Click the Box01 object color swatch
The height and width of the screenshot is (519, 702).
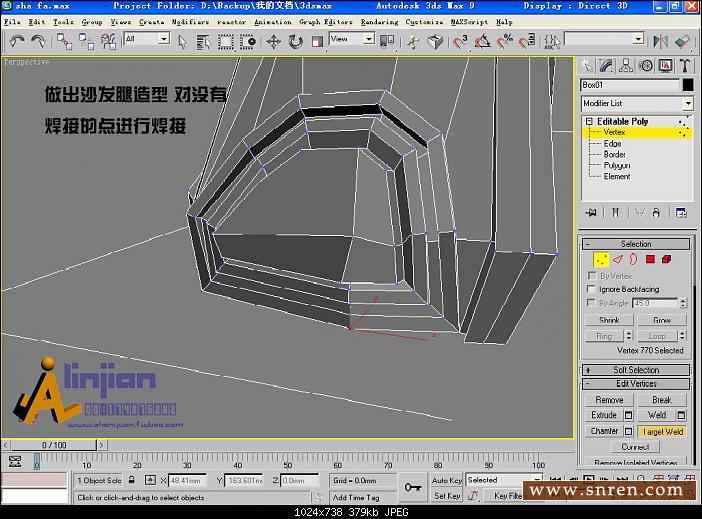click(x=687, y=85)
